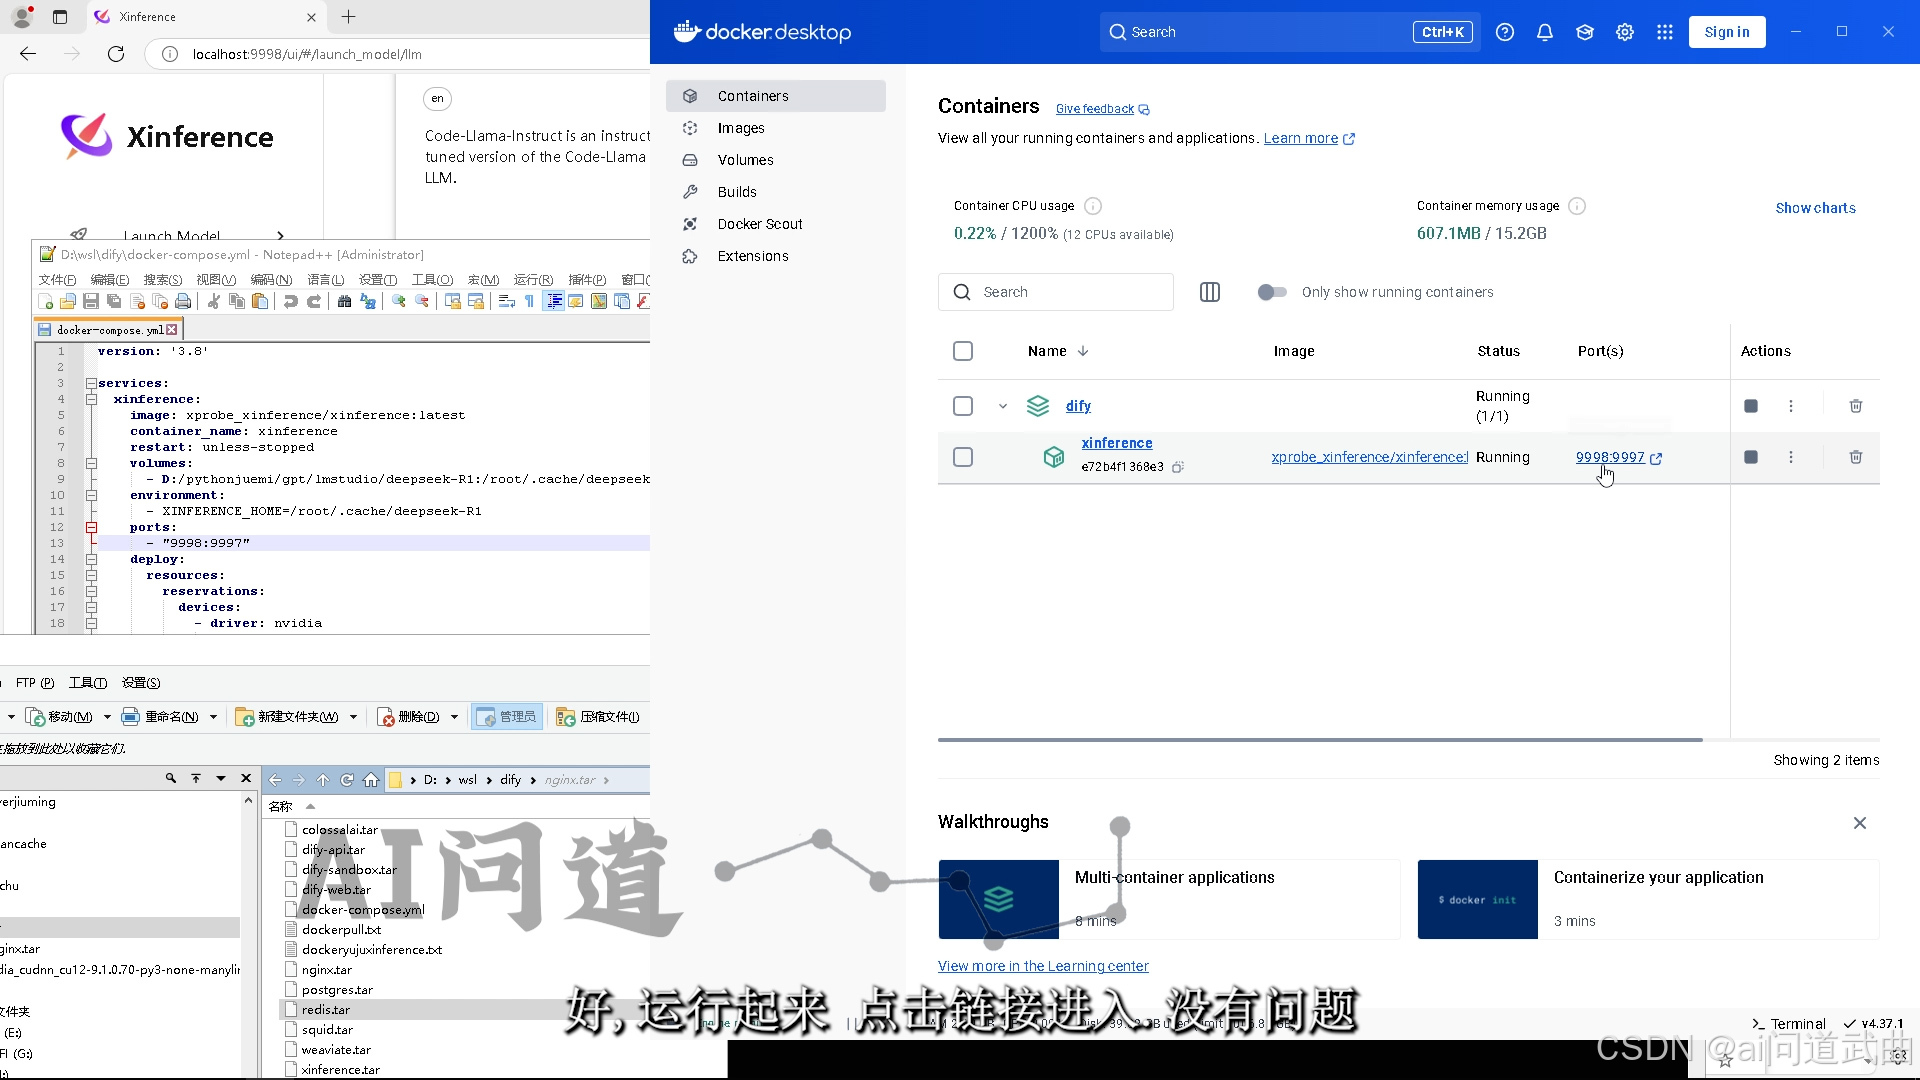Open Docker Desktop settings gear icon
The height and width of the screenshot is (1080, 1920).
click(1624, 32)
